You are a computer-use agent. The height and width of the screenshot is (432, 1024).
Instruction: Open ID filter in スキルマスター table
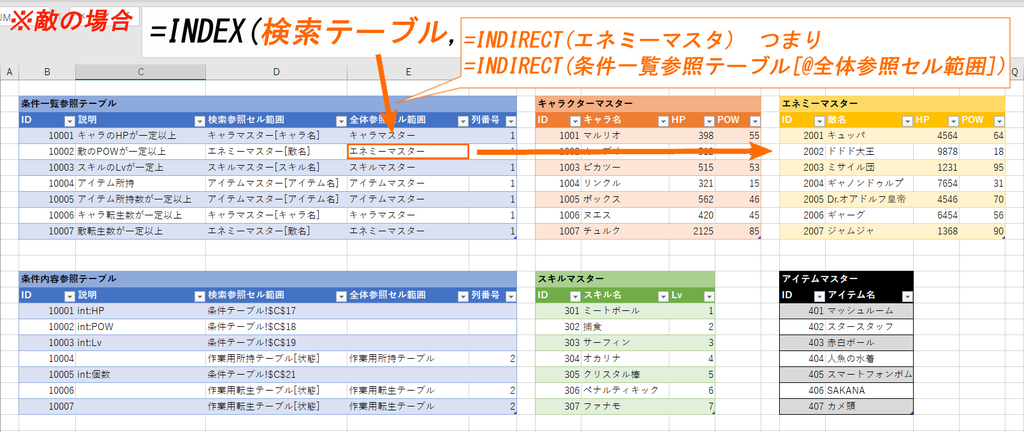[x=575, y=296]
